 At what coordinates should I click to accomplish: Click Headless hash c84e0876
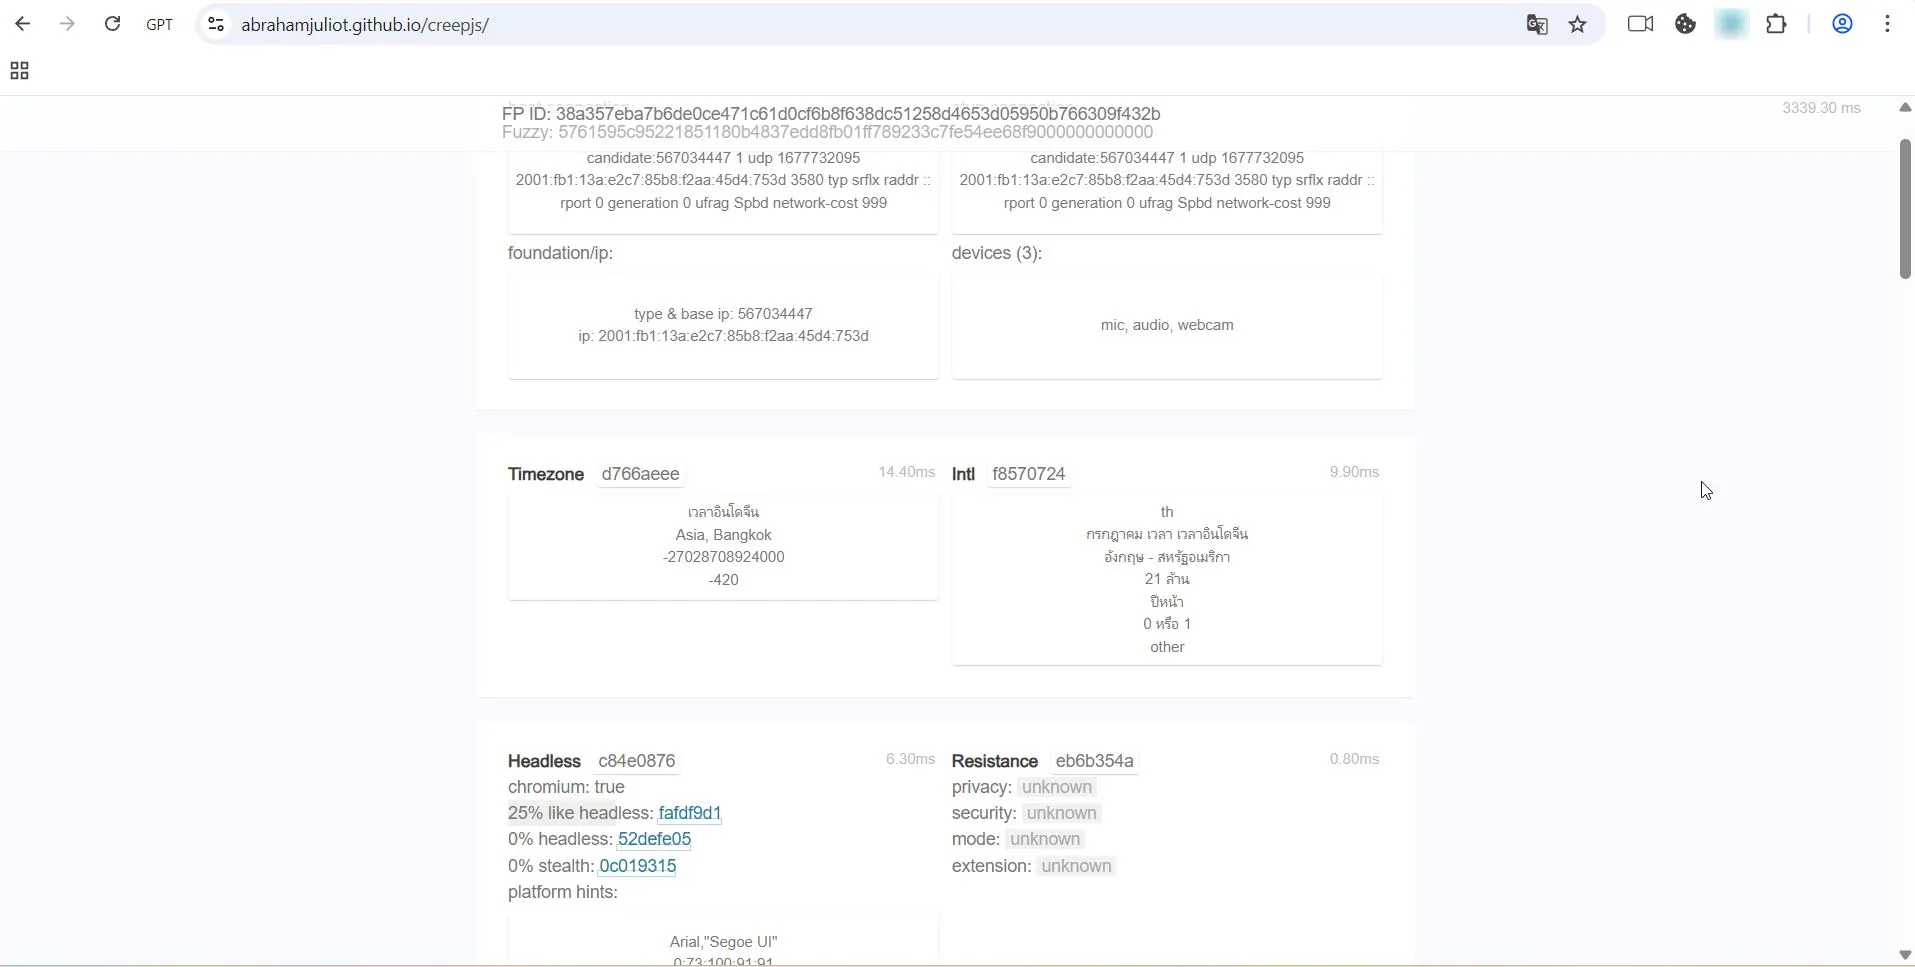point(637,761)
